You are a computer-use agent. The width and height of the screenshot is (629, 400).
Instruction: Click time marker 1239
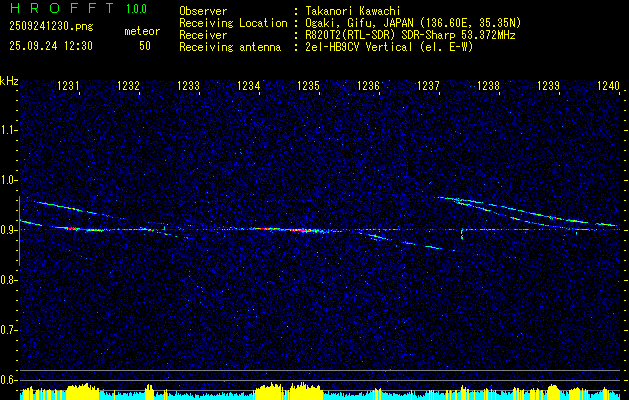pyautogui.click(x=548, y=85)
